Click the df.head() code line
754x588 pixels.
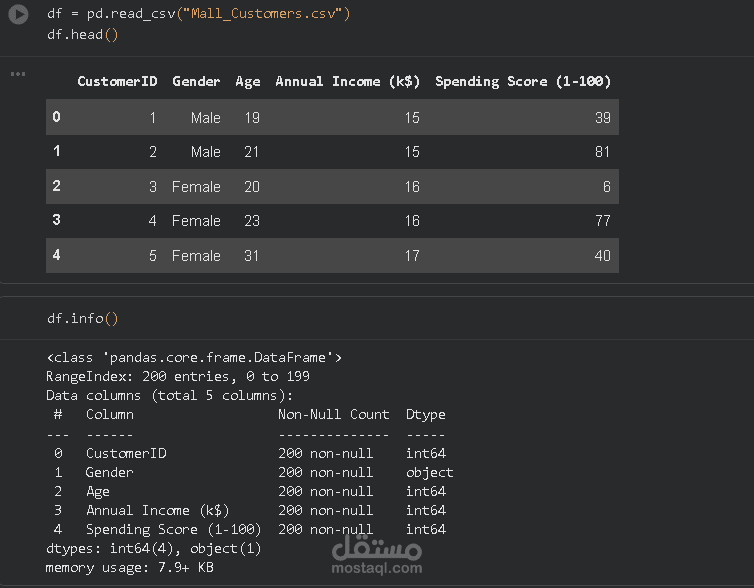coord(82,35)
